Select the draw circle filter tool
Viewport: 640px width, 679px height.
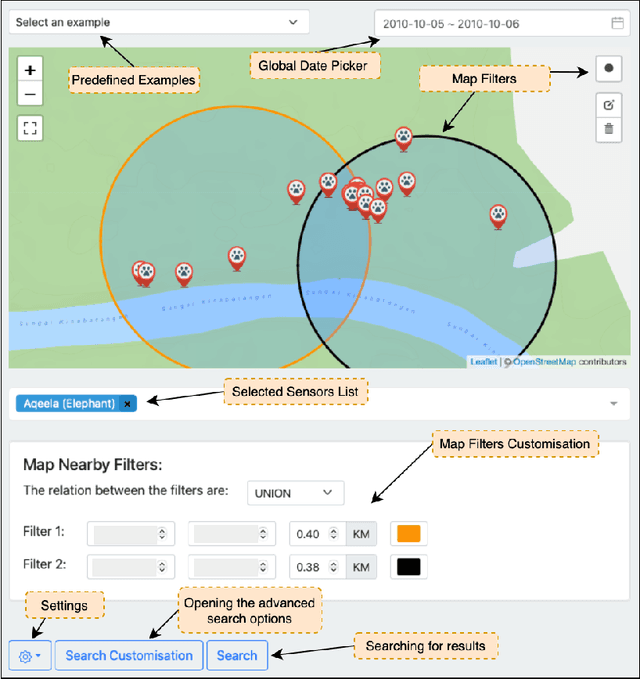[608, 68]
